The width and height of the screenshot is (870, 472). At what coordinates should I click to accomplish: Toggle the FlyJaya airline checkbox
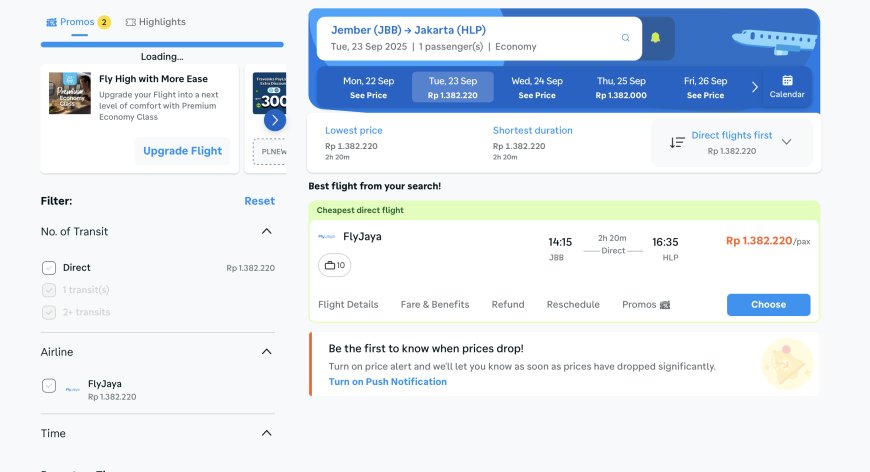pyautogui.click(x=49, y=385)
